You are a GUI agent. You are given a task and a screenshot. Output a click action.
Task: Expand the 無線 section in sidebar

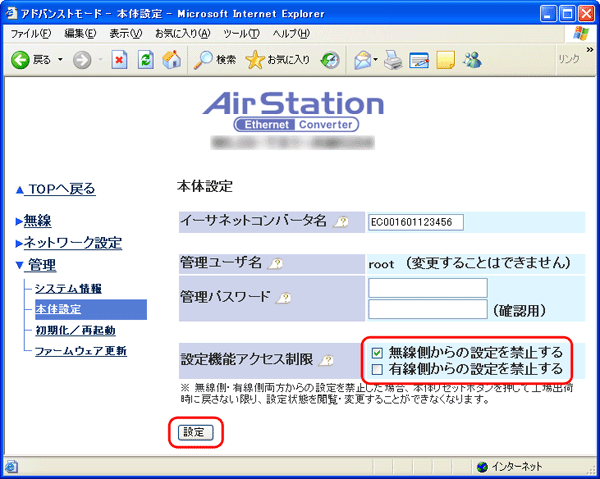tap(37, 221)
